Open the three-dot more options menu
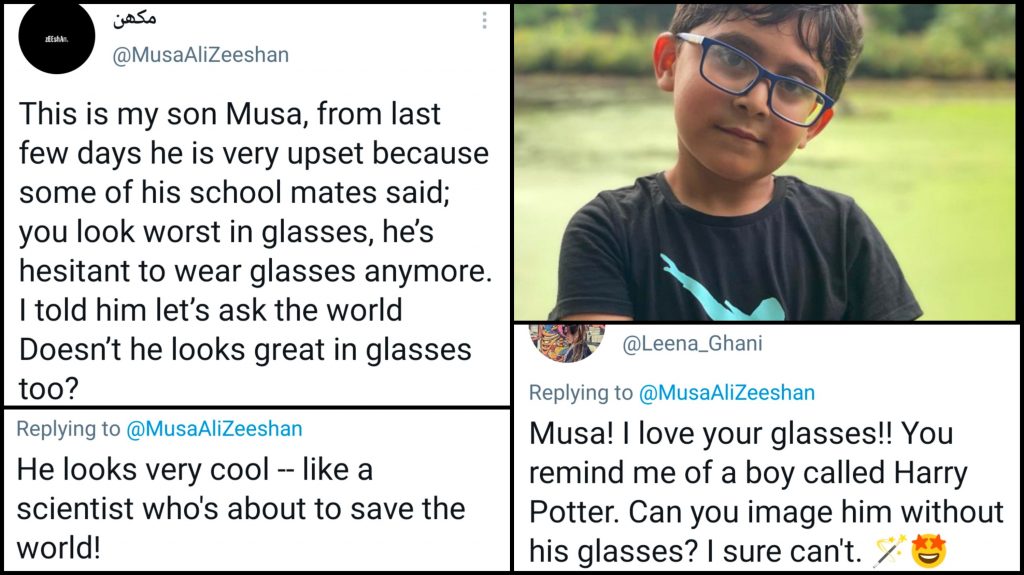The height and width of the screenshot is (575, 1024). point(484,21)
